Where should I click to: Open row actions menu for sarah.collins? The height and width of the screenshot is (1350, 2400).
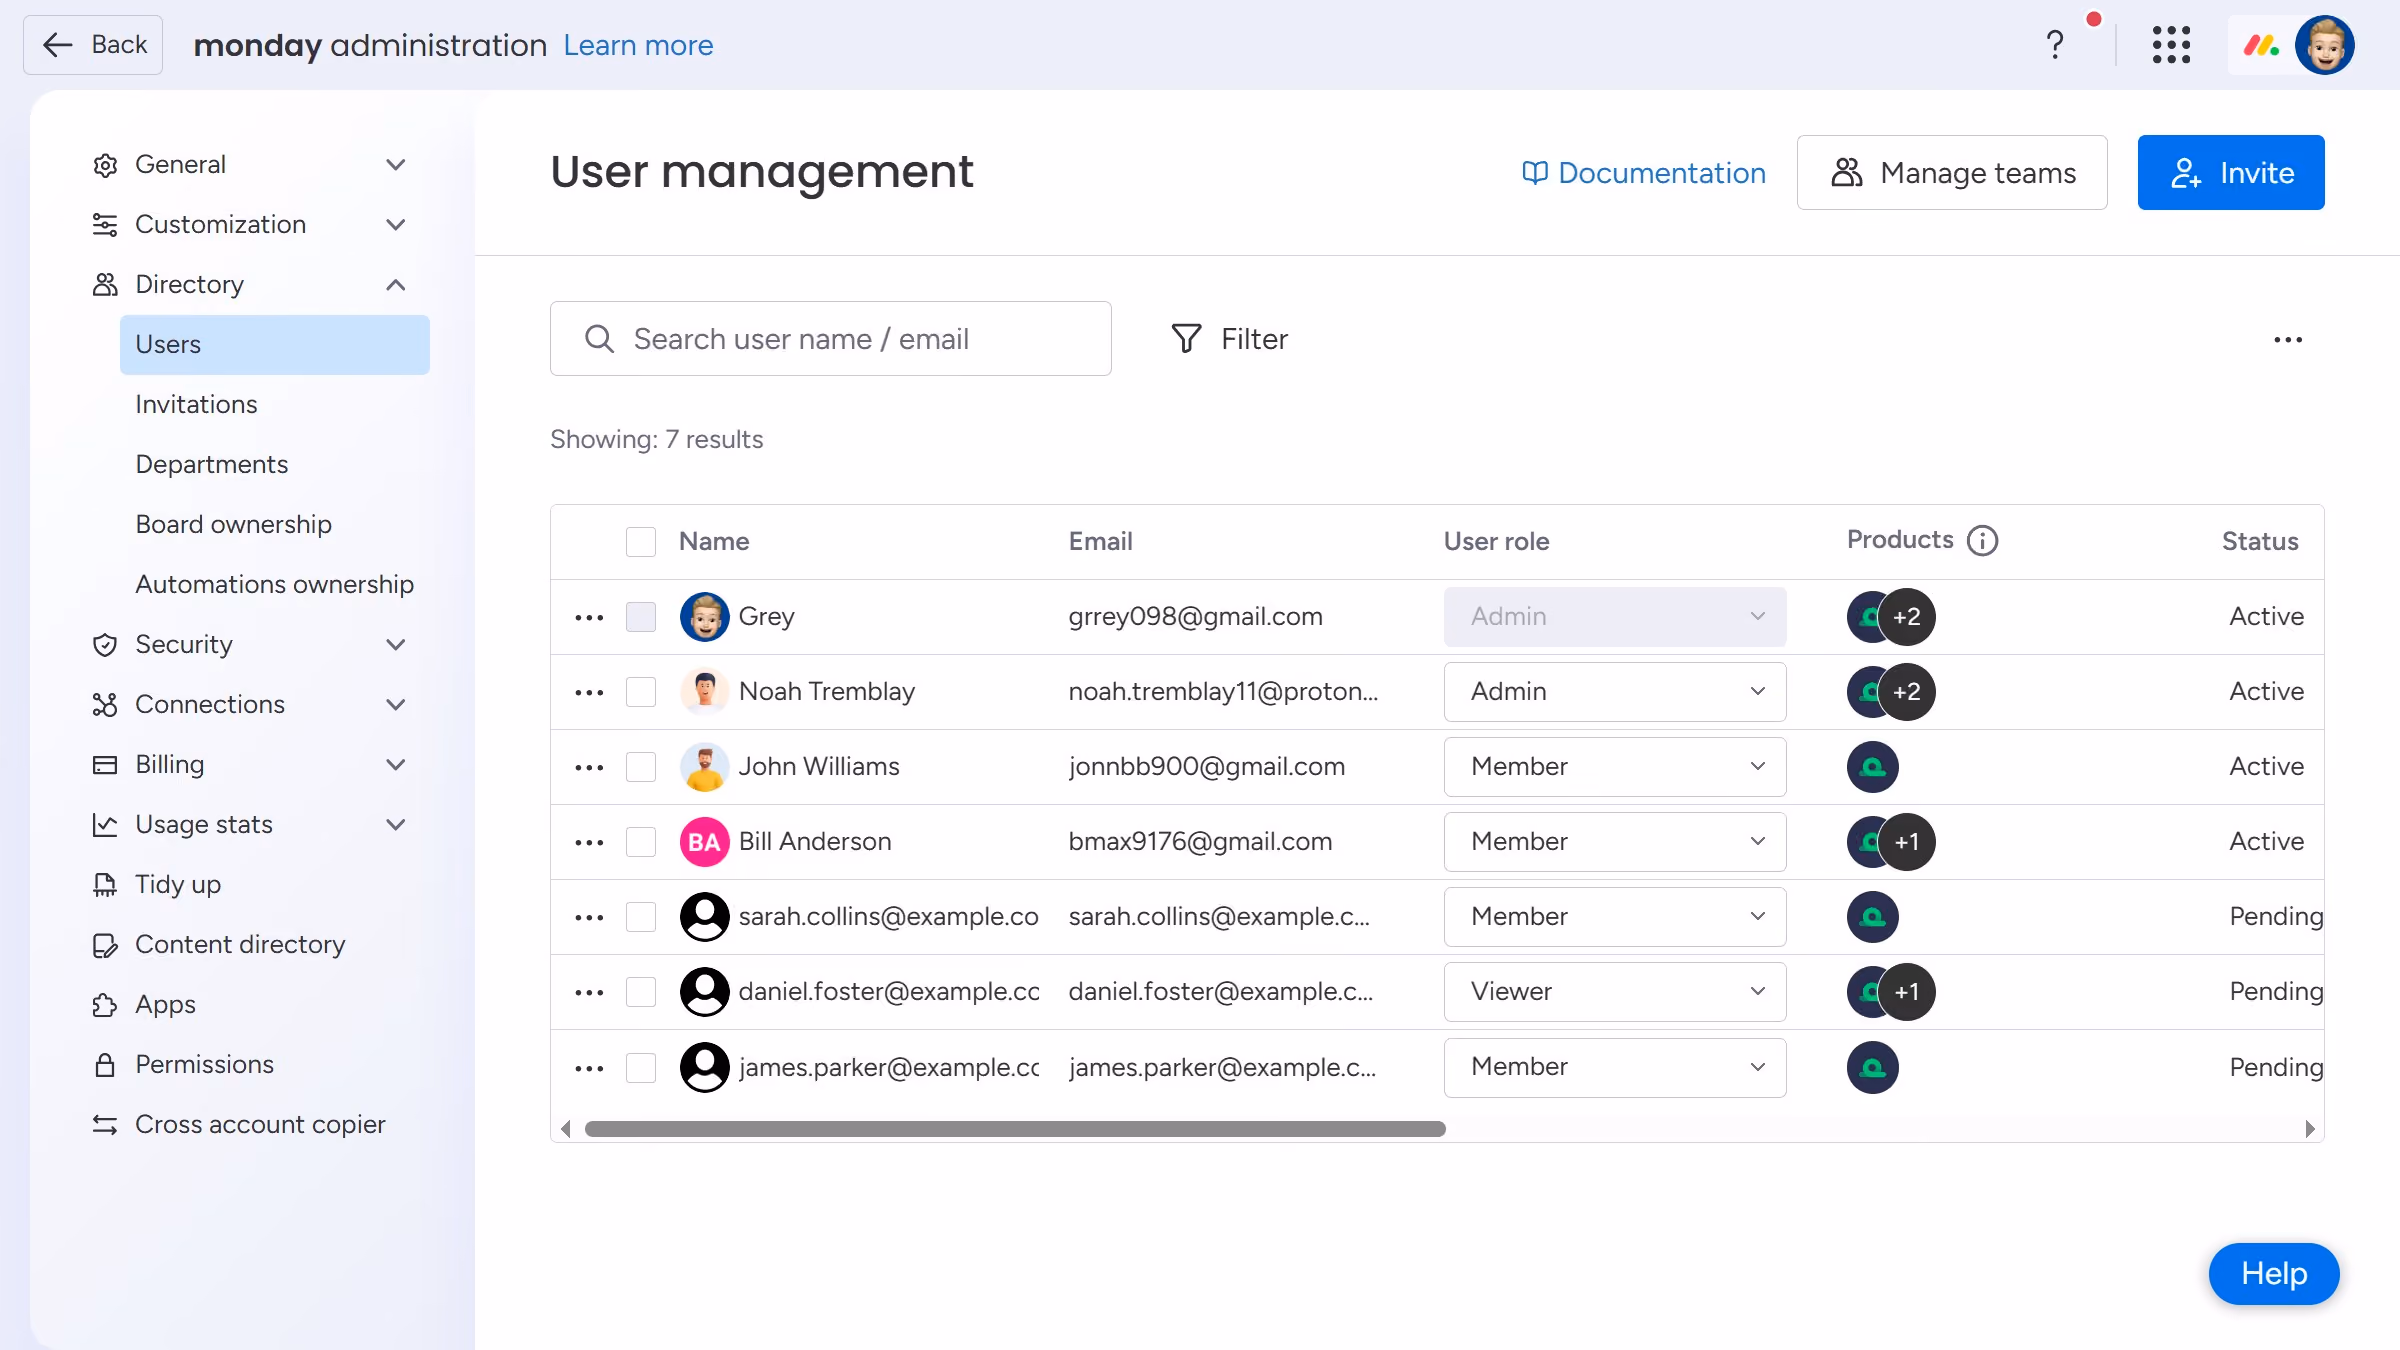[x=589, y=917]
